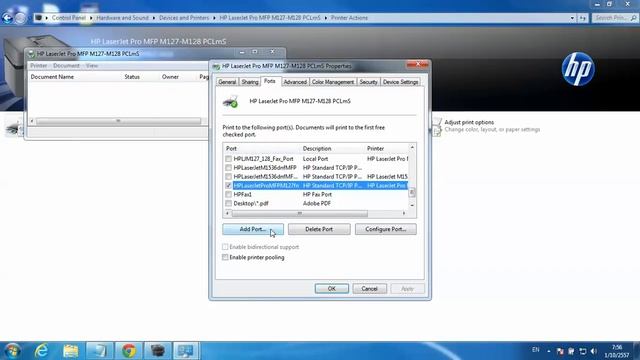Viewport: 640px width, 360px height.
Task: Show hidden tray icons arrow
Action: (x=549, y=351)
